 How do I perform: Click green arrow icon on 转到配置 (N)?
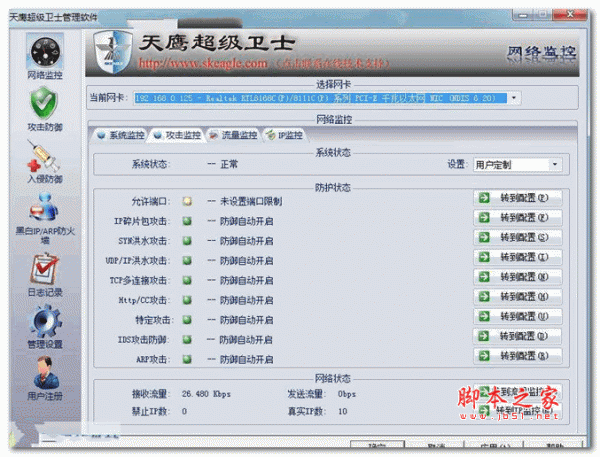tap(484, 277)
